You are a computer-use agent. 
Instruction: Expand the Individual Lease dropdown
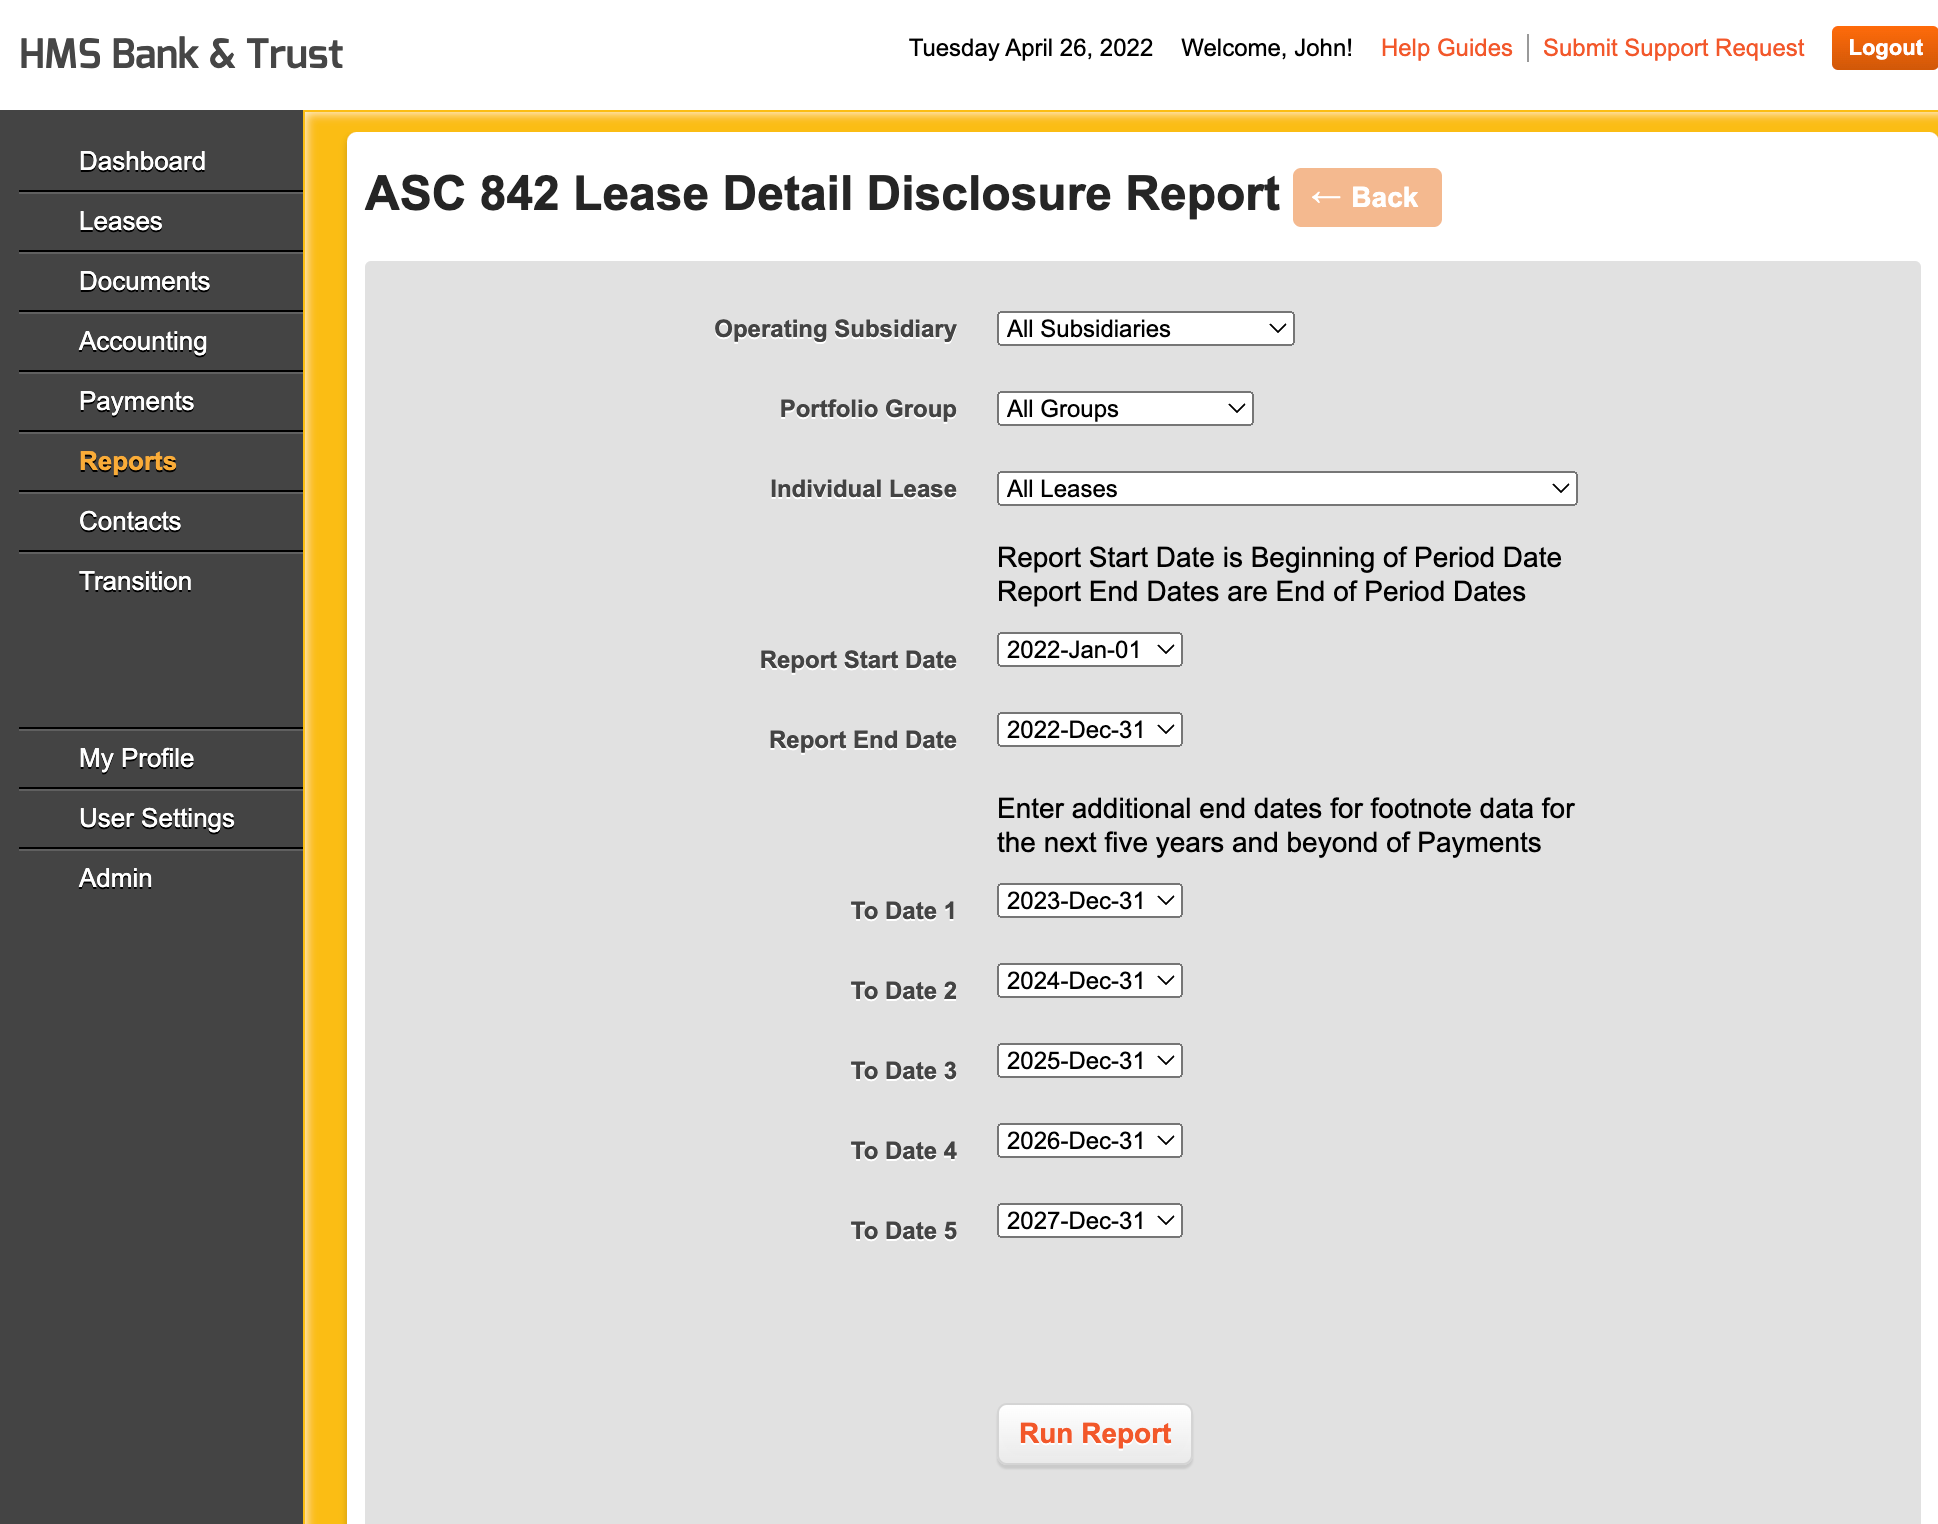pos(1286,489)
